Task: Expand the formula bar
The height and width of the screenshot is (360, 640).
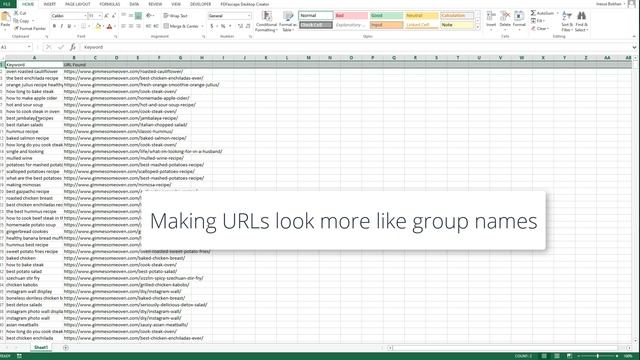Action: 634,47
